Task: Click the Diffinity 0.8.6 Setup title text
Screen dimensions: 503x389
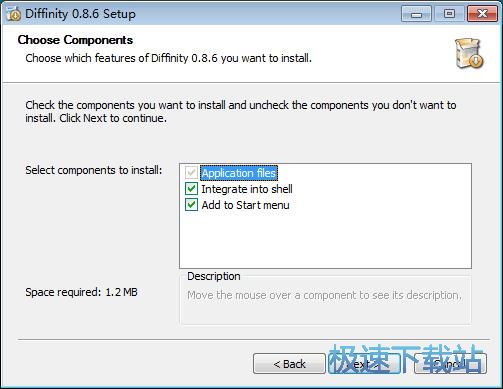Action: point(80,14)
